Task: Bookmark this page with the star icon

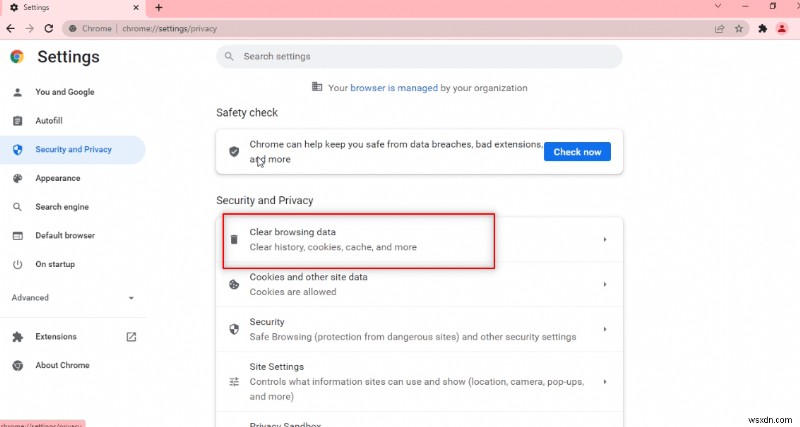Action: (x=740, y=29)
